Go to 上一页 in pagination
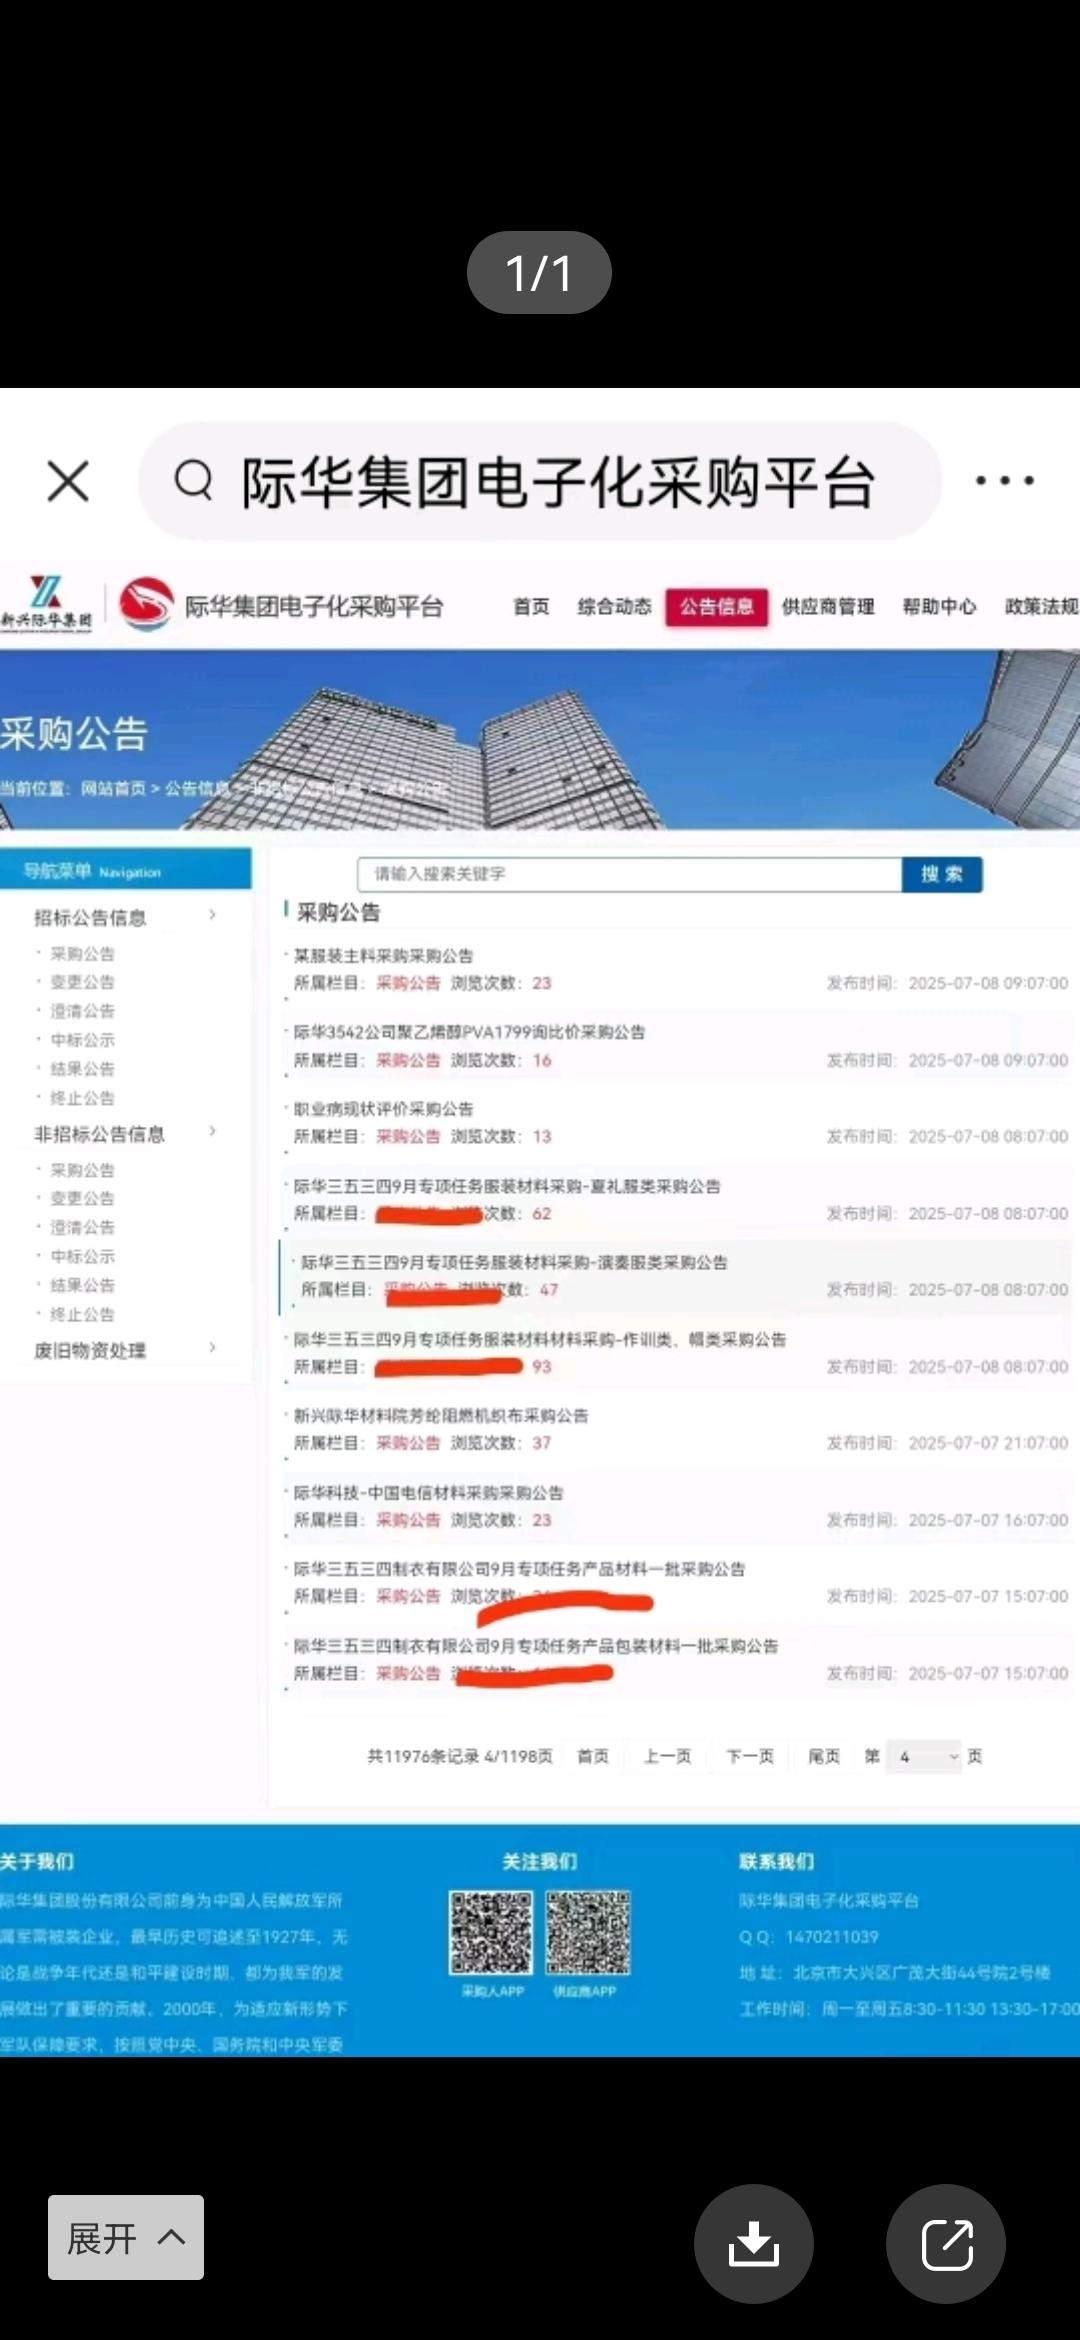 coord(667,1756)
